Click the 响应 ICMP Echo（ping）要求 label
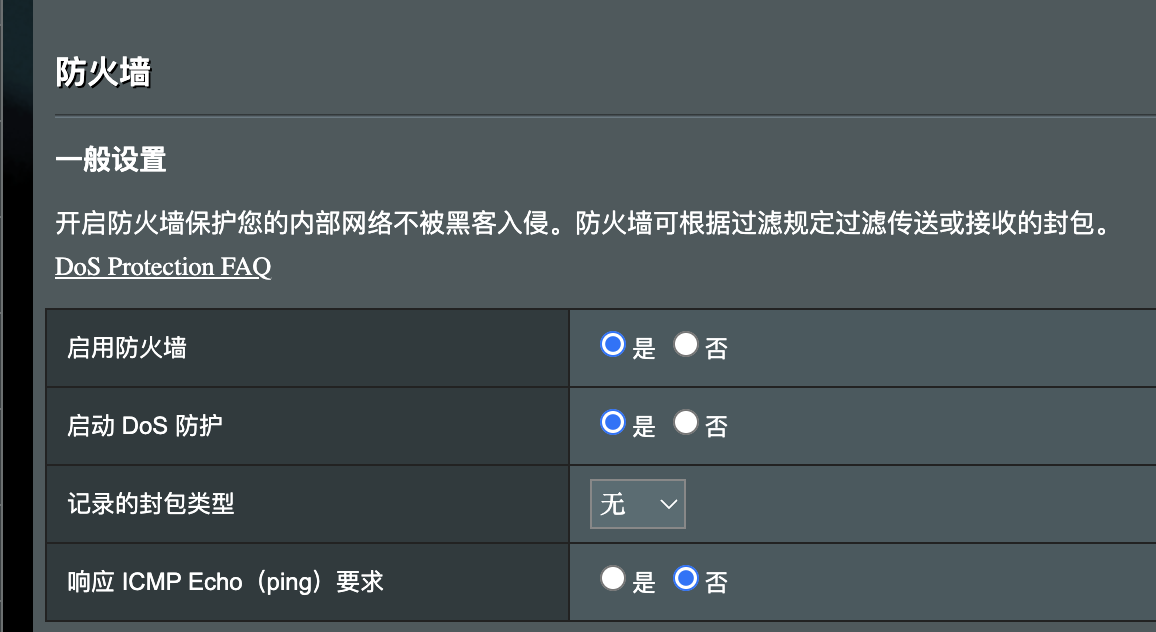The width and height of the screenshot is (1156, 632). click(x=225, y=582)
